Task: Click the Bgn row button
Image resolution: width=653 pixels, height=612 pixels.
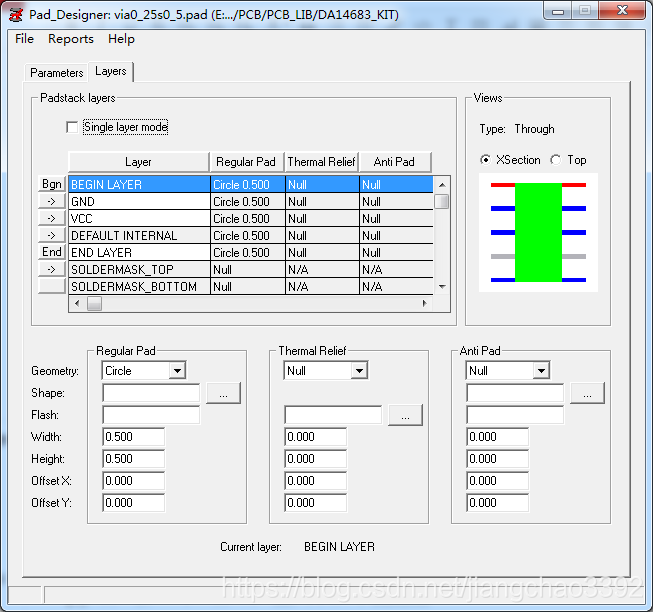Action: coord(52,184)
